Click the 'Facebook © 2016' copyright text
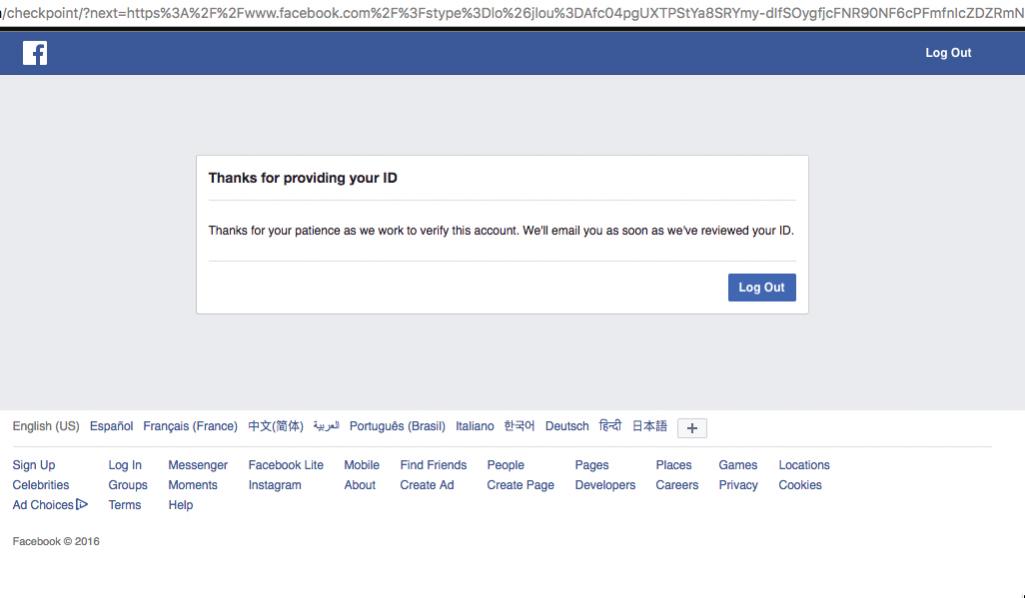 [56, 541]
